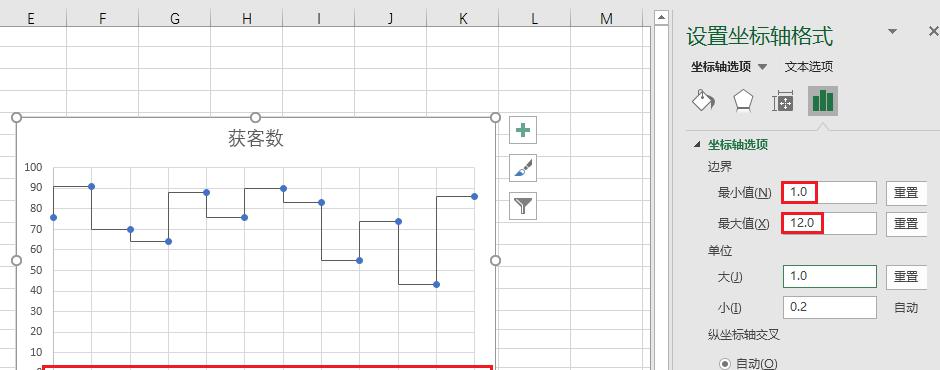Viewport: 940px width, 370px height.
Task: Open the Chart Elements plus button
Action: (523, 130)
